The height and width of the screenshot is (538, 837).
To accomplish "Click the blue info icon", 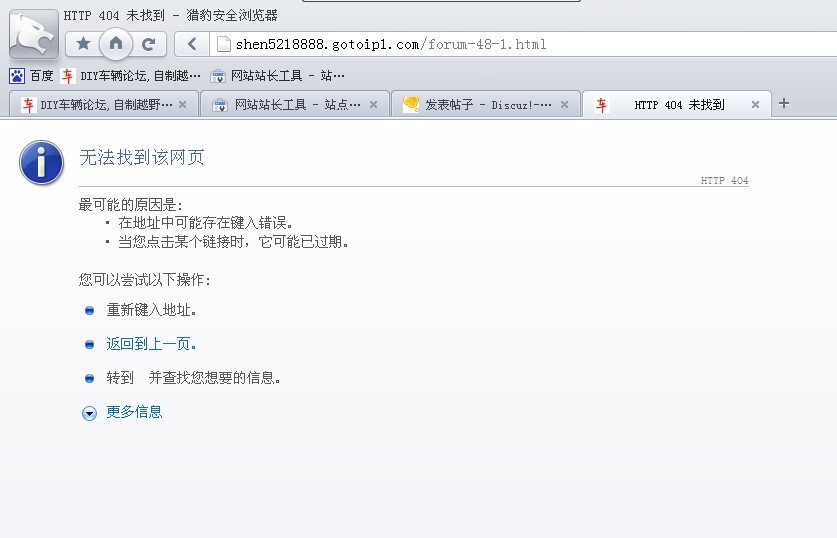I will (42, 162).
